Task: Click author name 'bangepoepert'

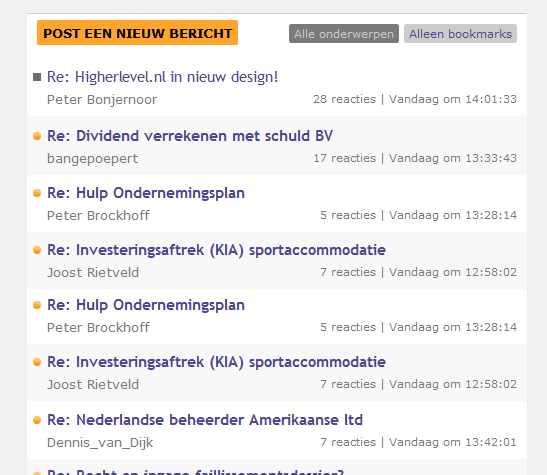Action: pos(92,159)
